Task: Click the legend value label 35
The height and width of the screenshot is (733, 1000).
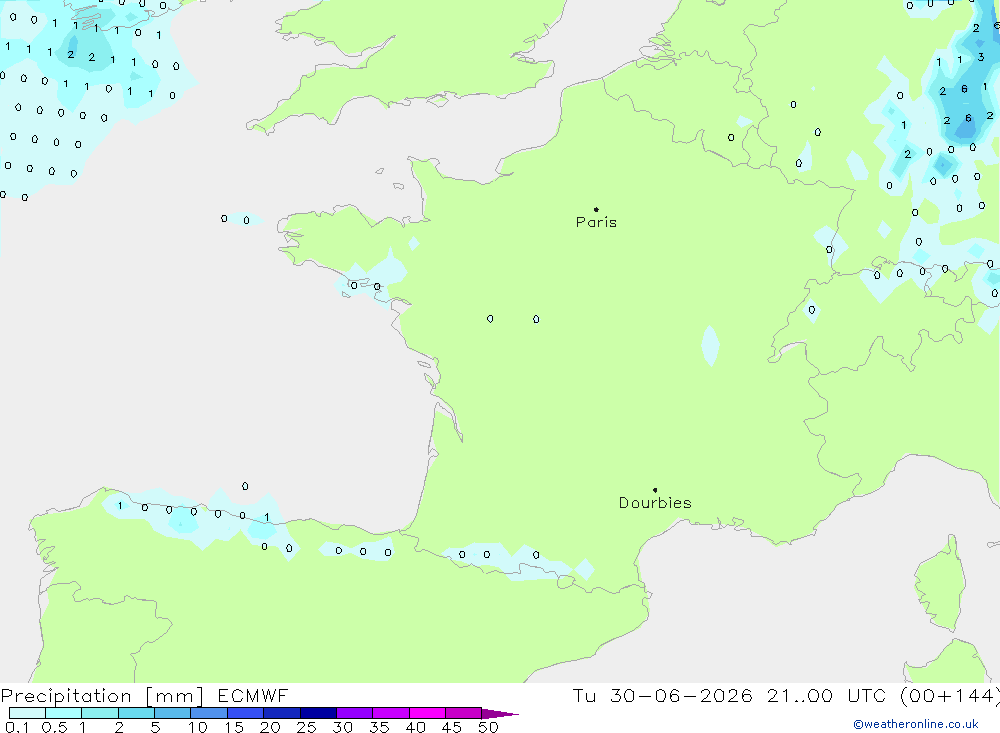Action: (379, 727)
